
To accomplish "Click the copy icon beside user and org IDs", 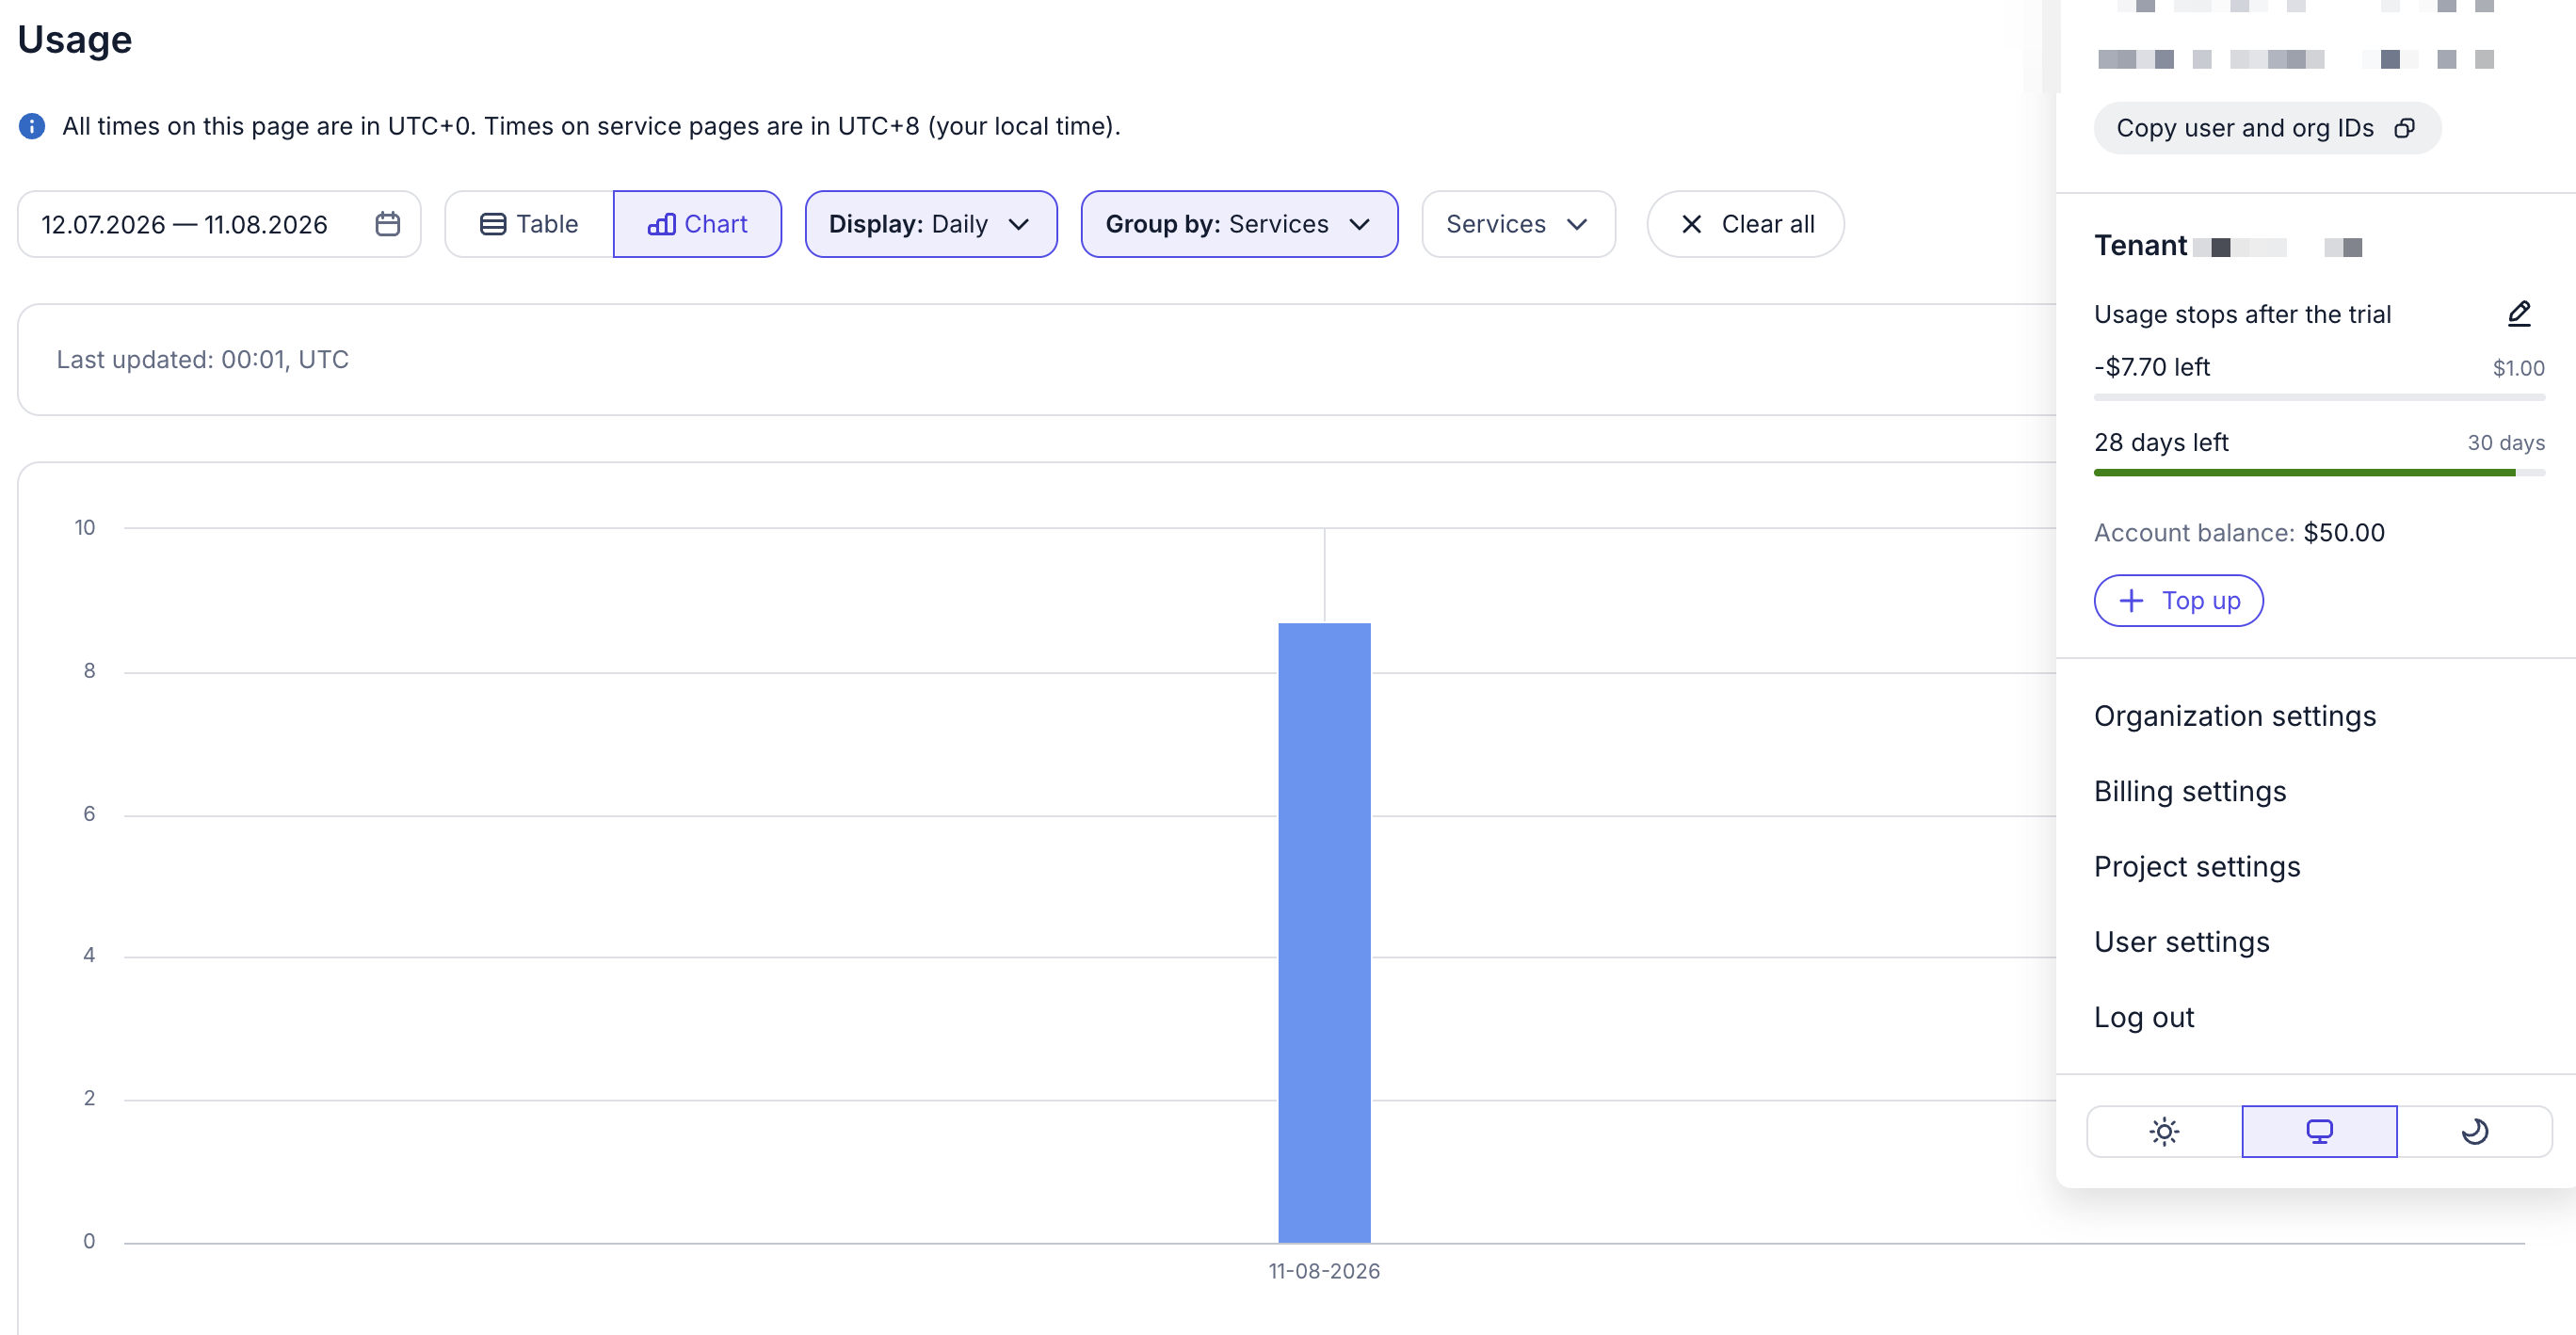I will point(2404,128).
